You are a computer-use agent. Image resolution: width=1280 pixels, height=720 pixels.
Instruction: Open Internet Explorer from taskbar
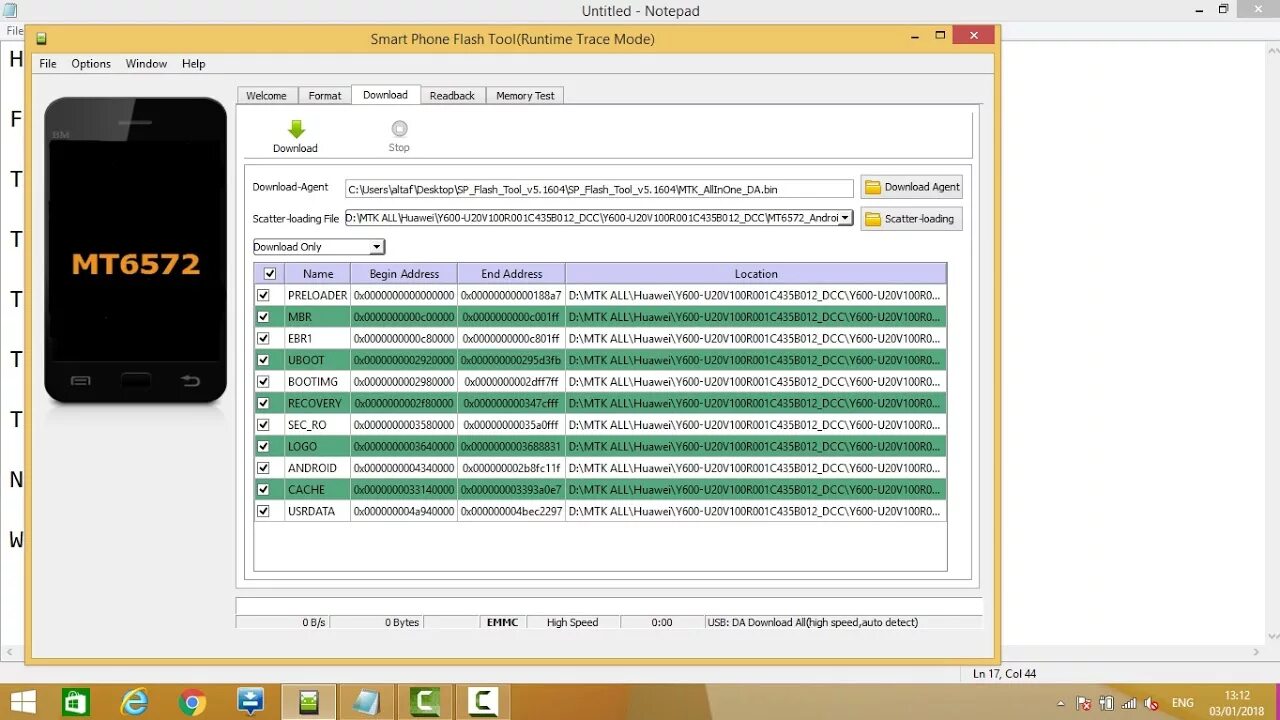tap(134, 702)
